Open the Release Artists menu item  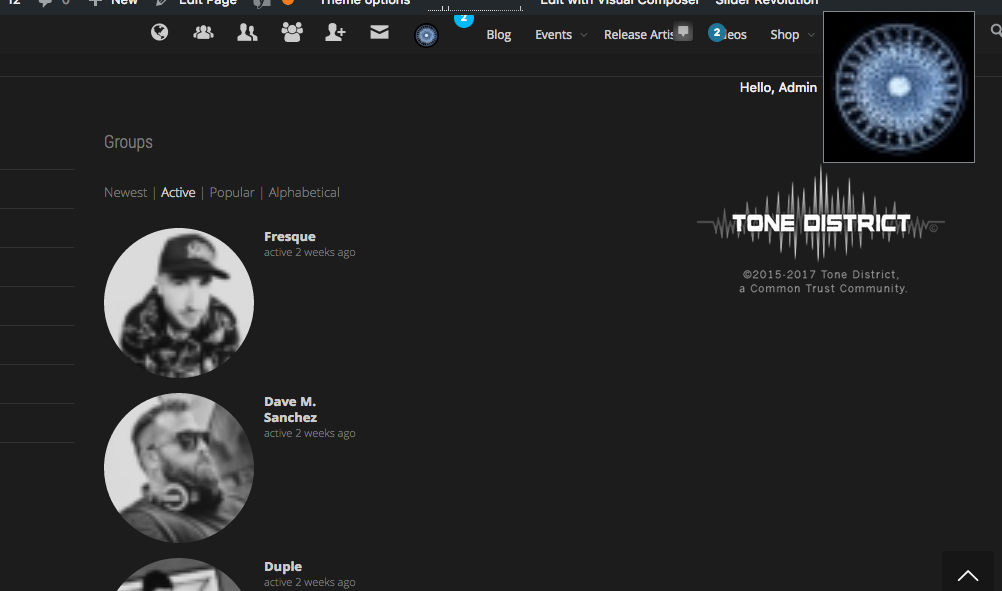pos(638,35)
